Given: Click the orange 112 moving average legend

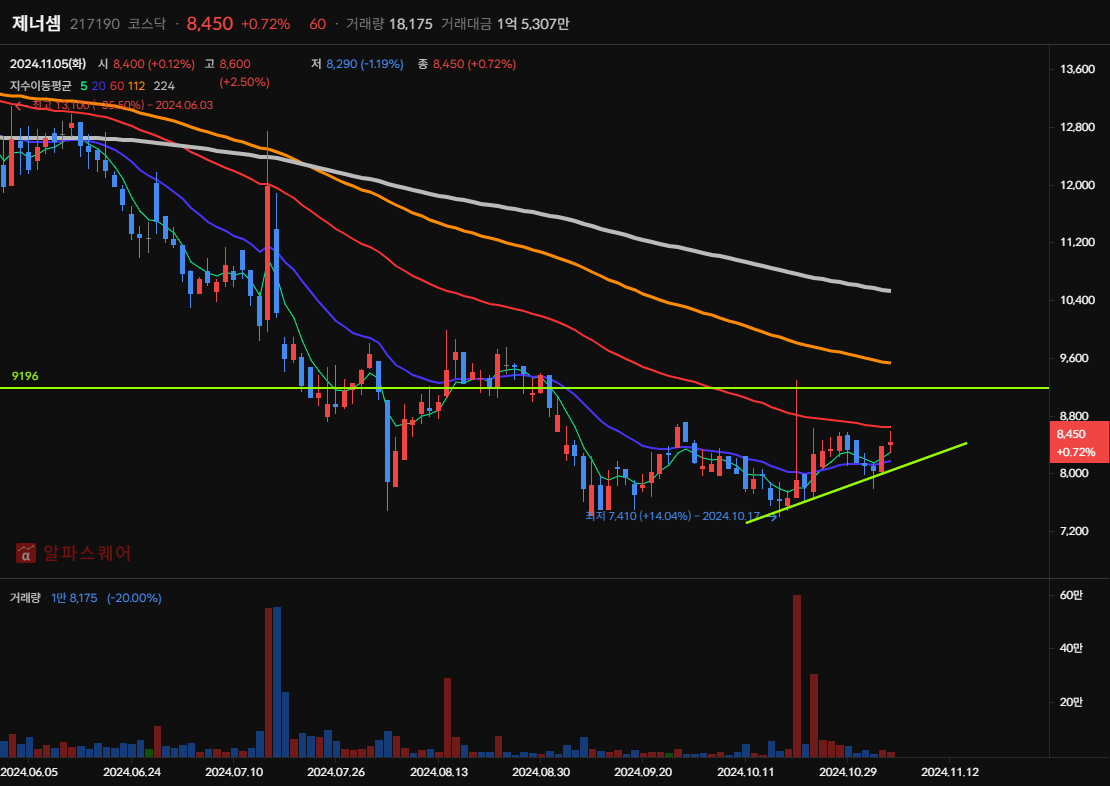Looking at the screenshot, I should pyautogui.click(x=137, y=86).
